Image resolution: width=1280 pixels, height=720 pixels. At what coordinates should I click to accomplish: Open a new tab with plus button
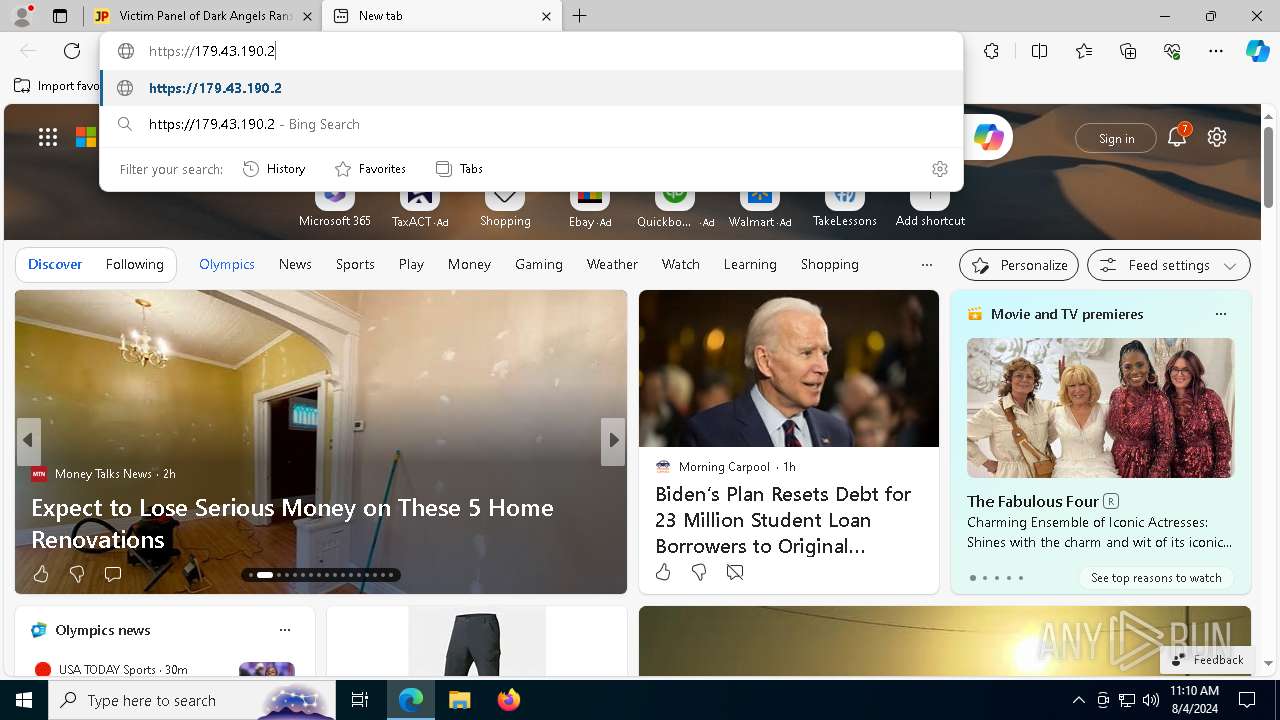click(x=580, y=16)
